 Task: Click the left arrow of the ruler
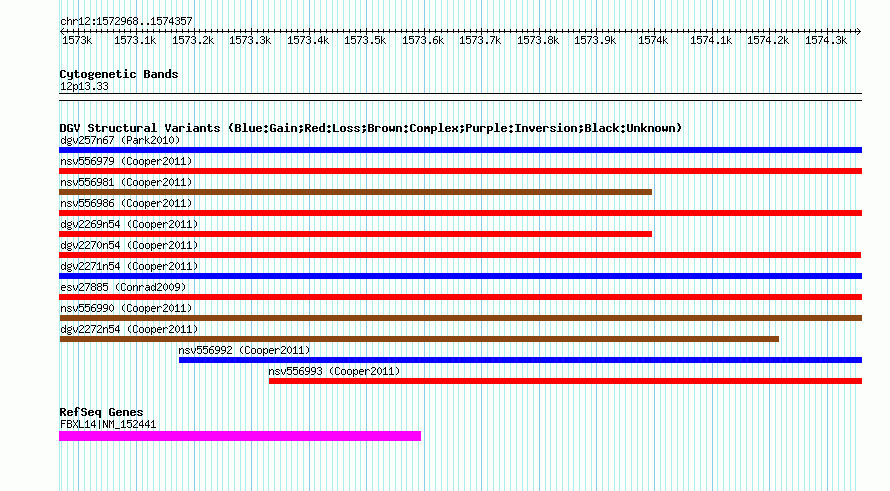point(62,31)
